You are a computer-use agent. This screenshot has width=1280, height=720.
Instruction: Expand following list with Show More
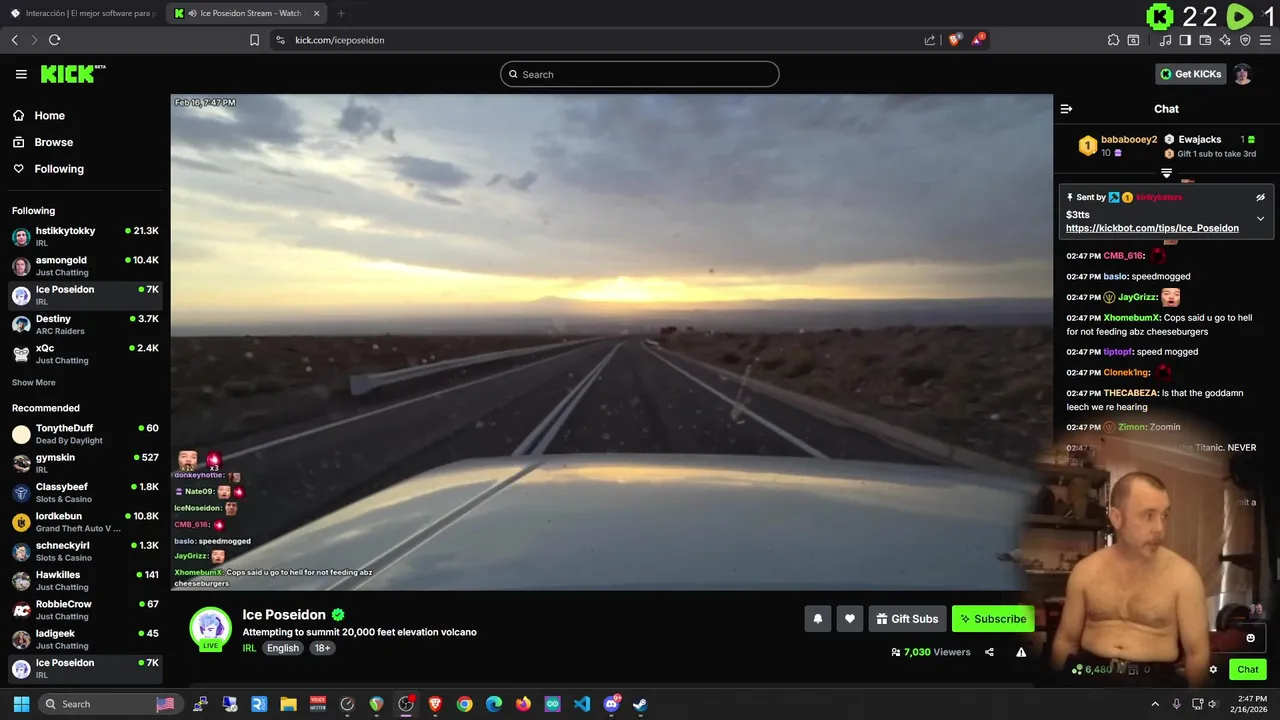(34, 382)
